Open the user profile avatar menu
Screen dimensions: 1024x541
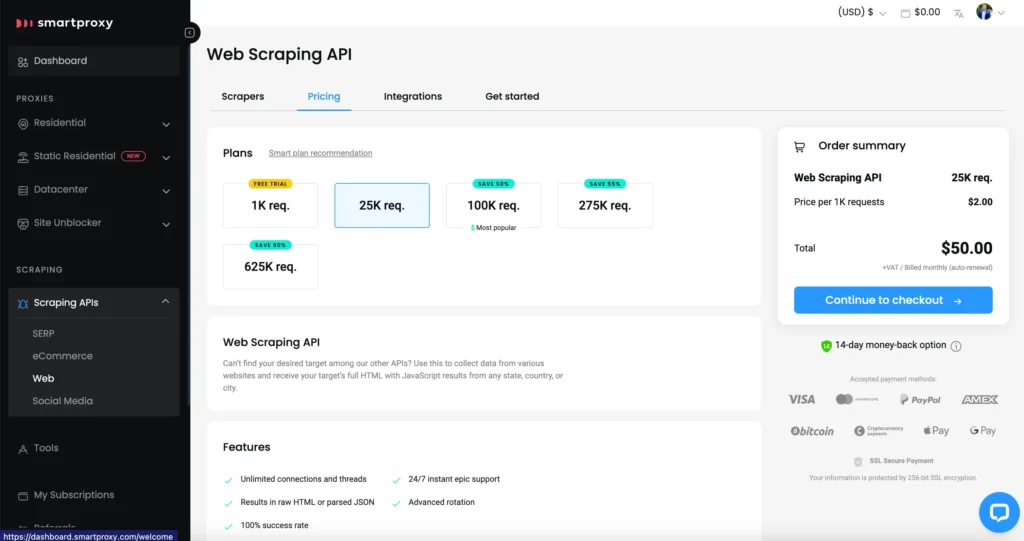click(985, 12)
